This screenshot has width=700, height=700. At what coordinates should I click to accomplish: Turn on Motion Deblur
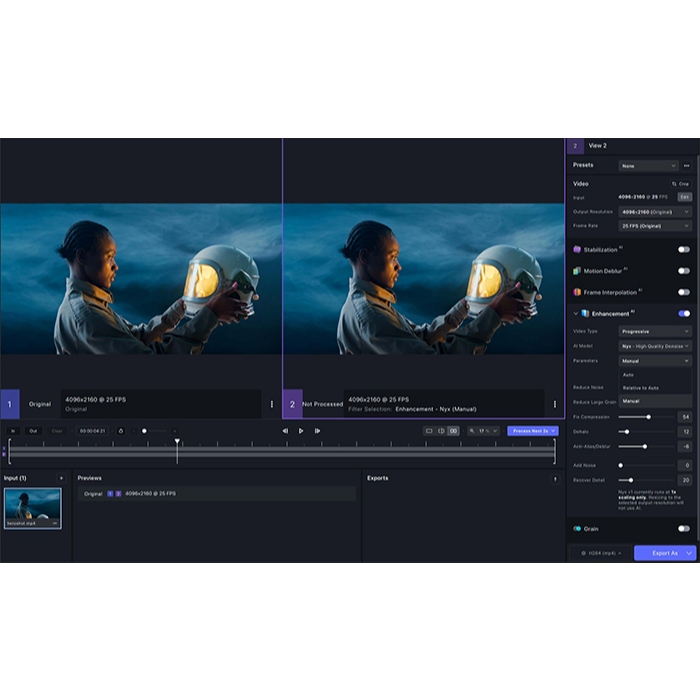[684, 271]
